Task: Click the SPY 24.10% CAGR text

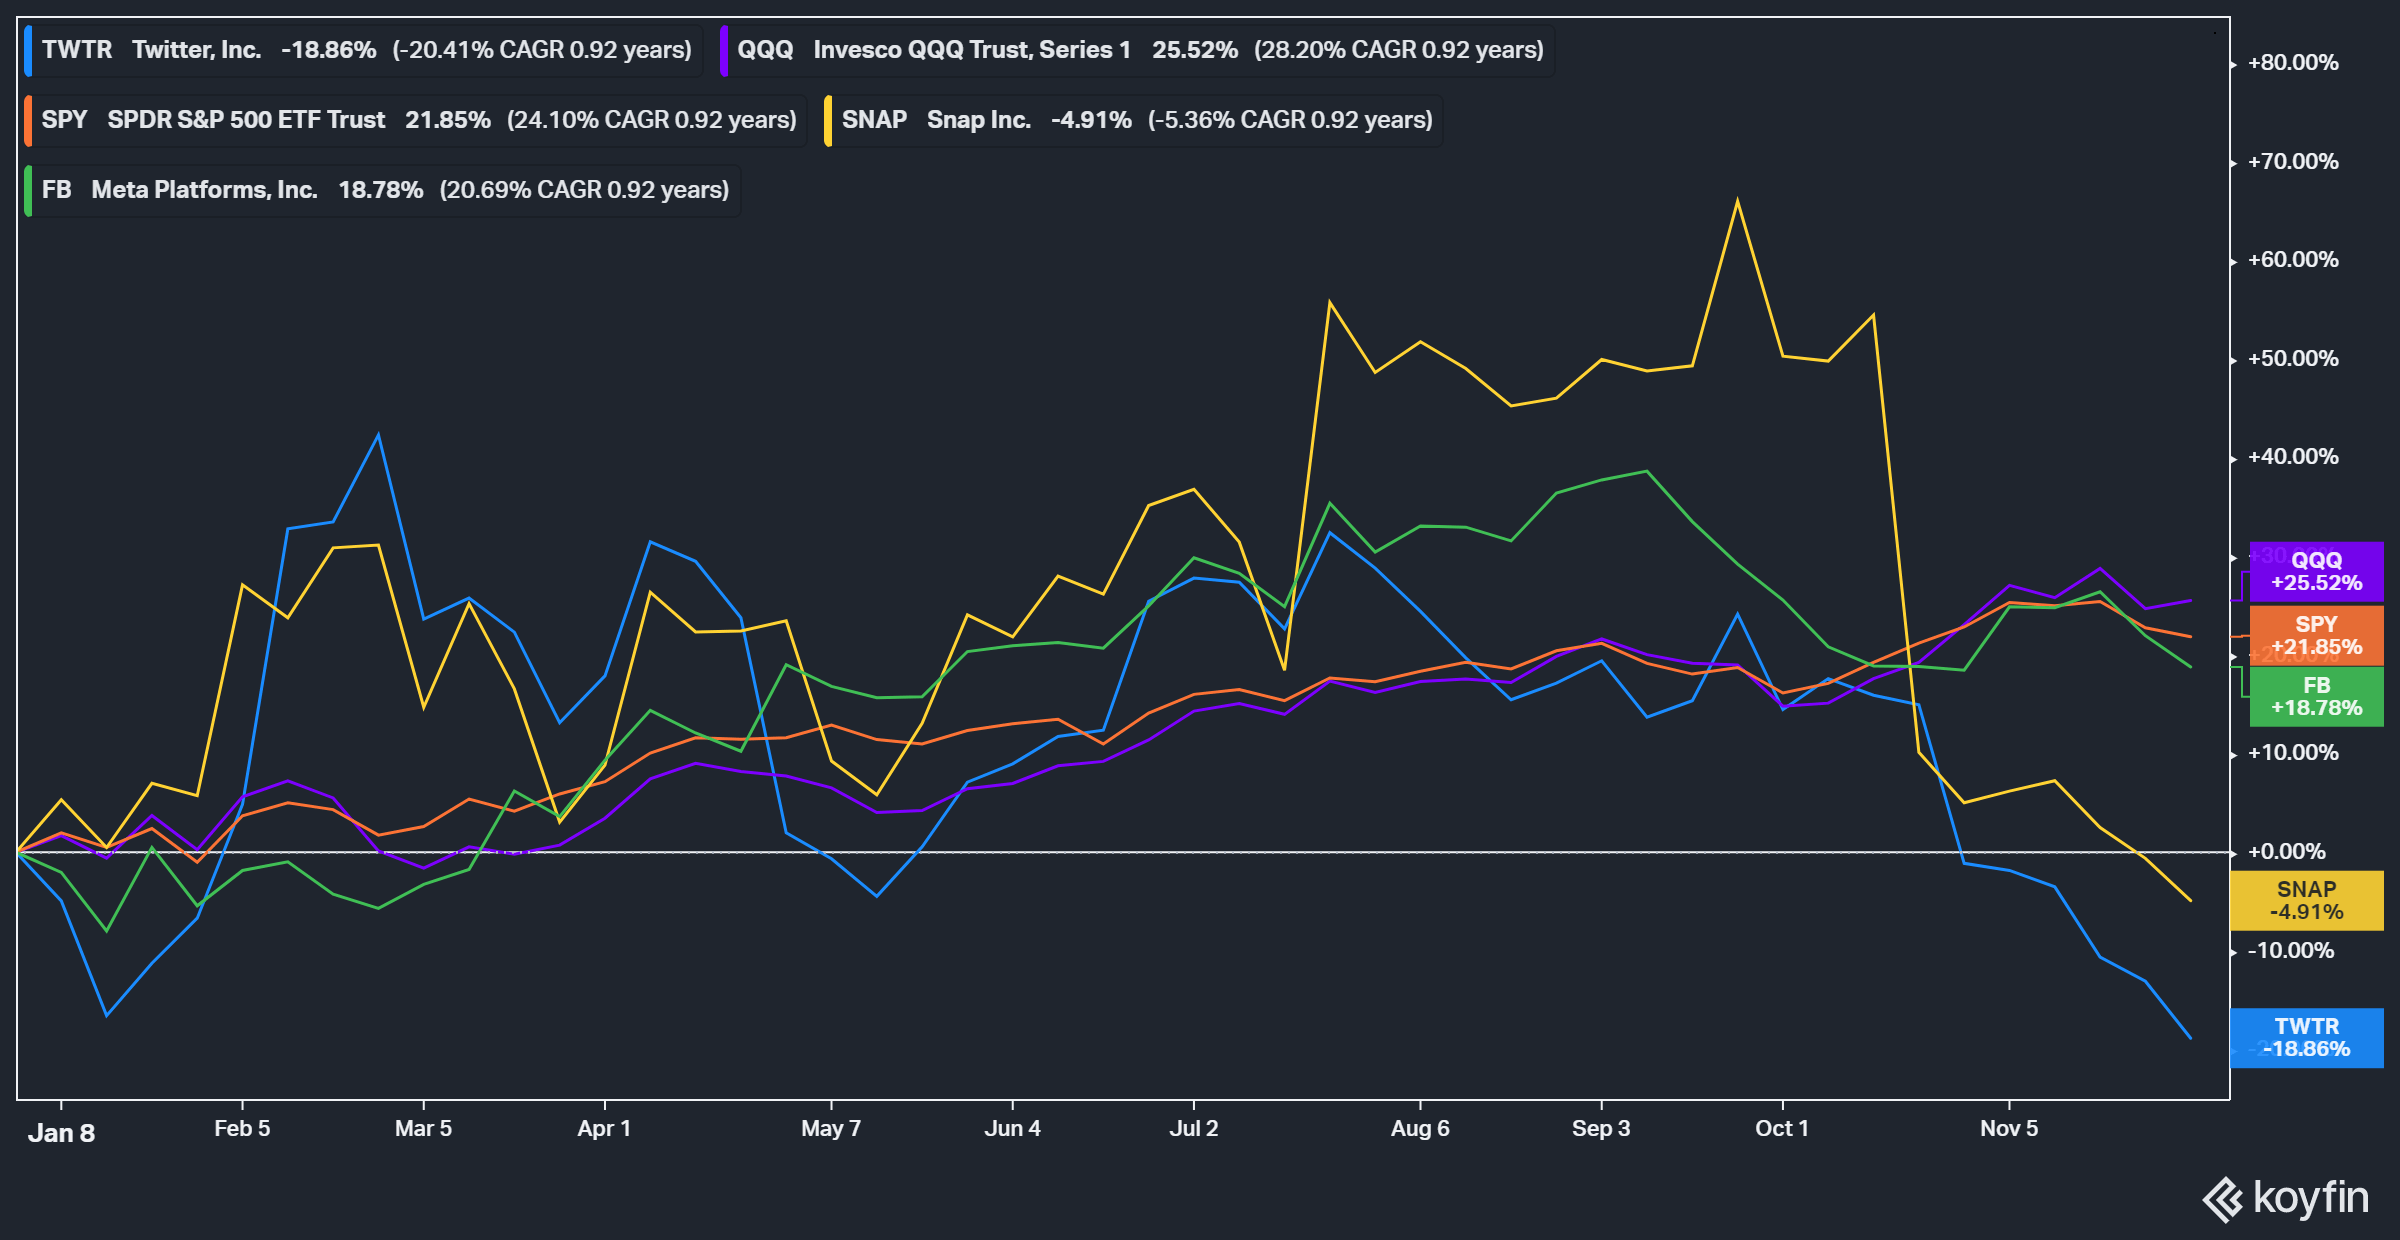Action: click(x=652, y=120)
